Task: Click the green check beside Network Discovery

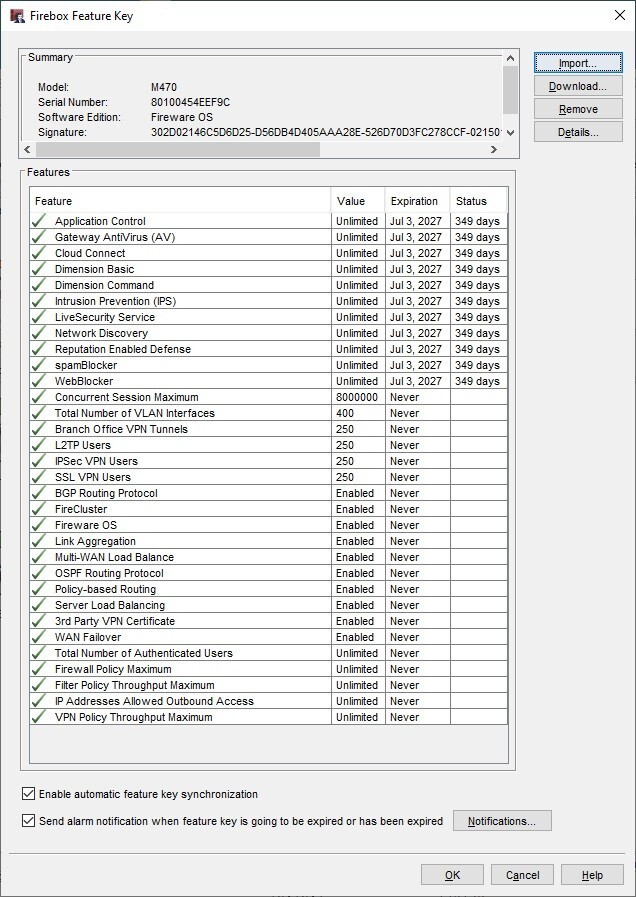Action: pos(39,333)
